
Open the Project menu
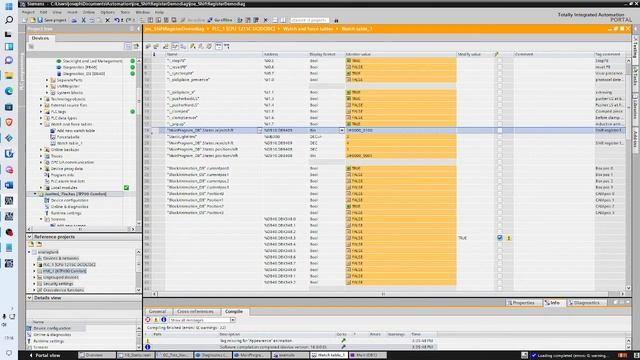(28, 12)
